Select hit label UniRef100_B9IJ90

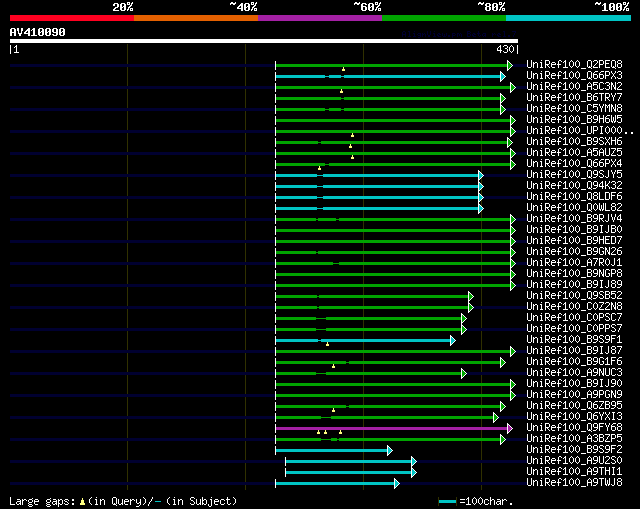tap(574, 384)
